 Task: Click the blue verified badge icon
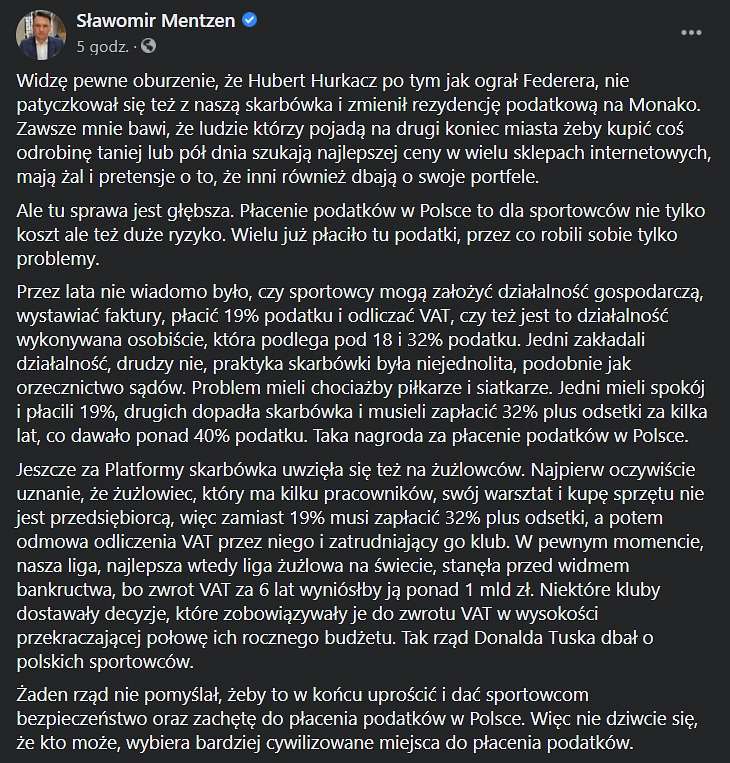pyautogui.click(x=250, y=20)
